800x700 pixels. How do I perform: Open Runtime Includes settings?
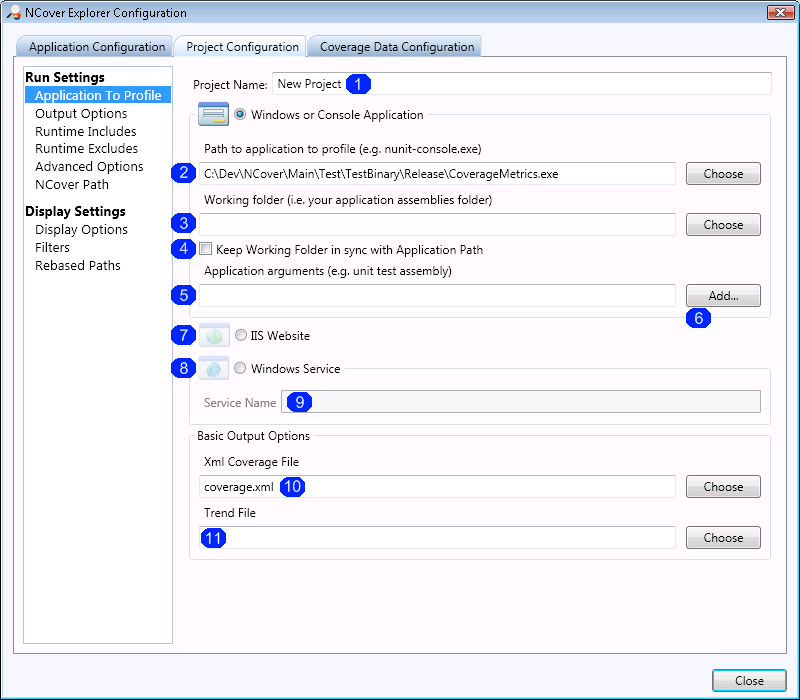86,131
